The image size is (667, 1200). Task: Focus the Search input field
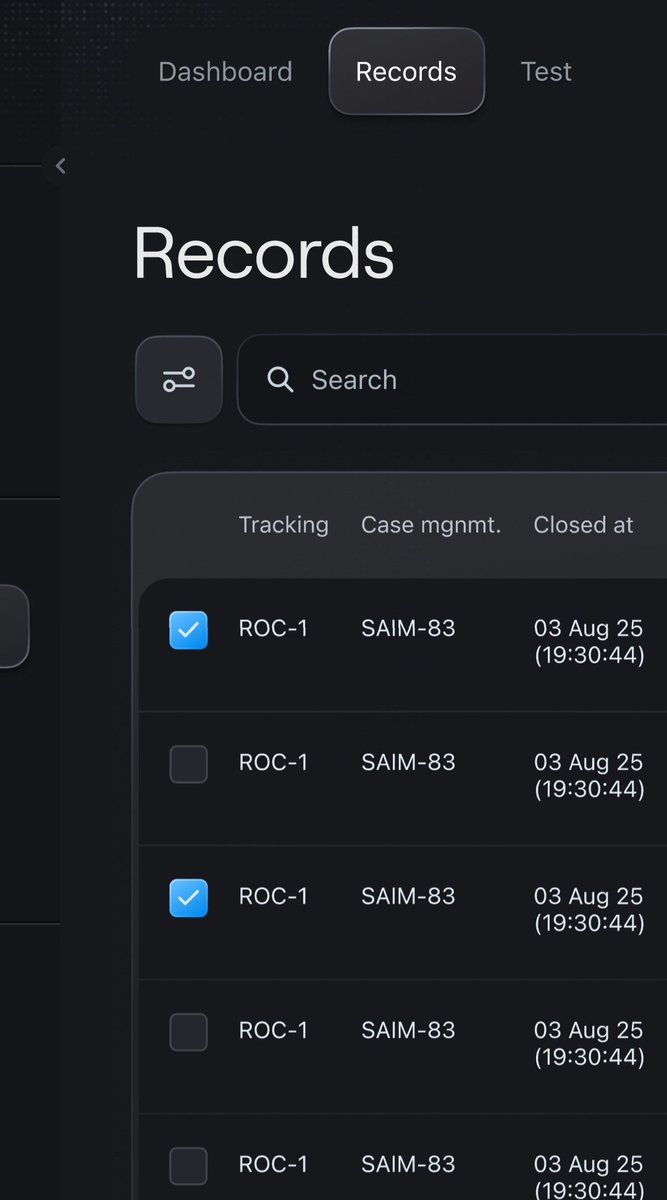452,380
